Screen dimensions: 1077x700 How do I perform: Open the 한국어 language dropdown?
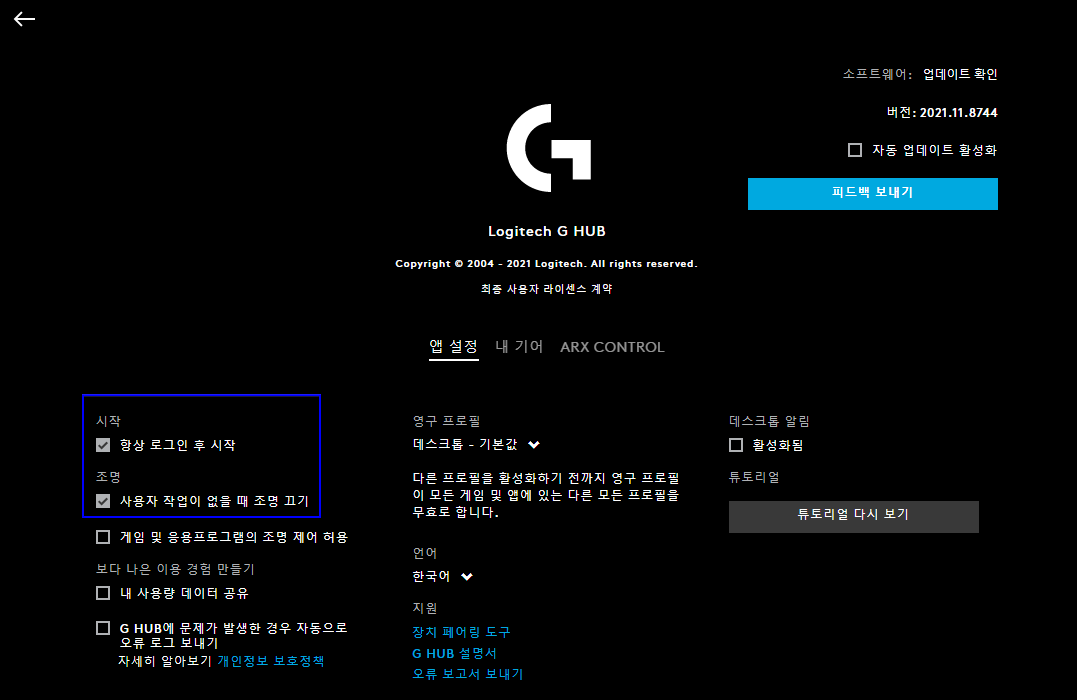point(442,576)
